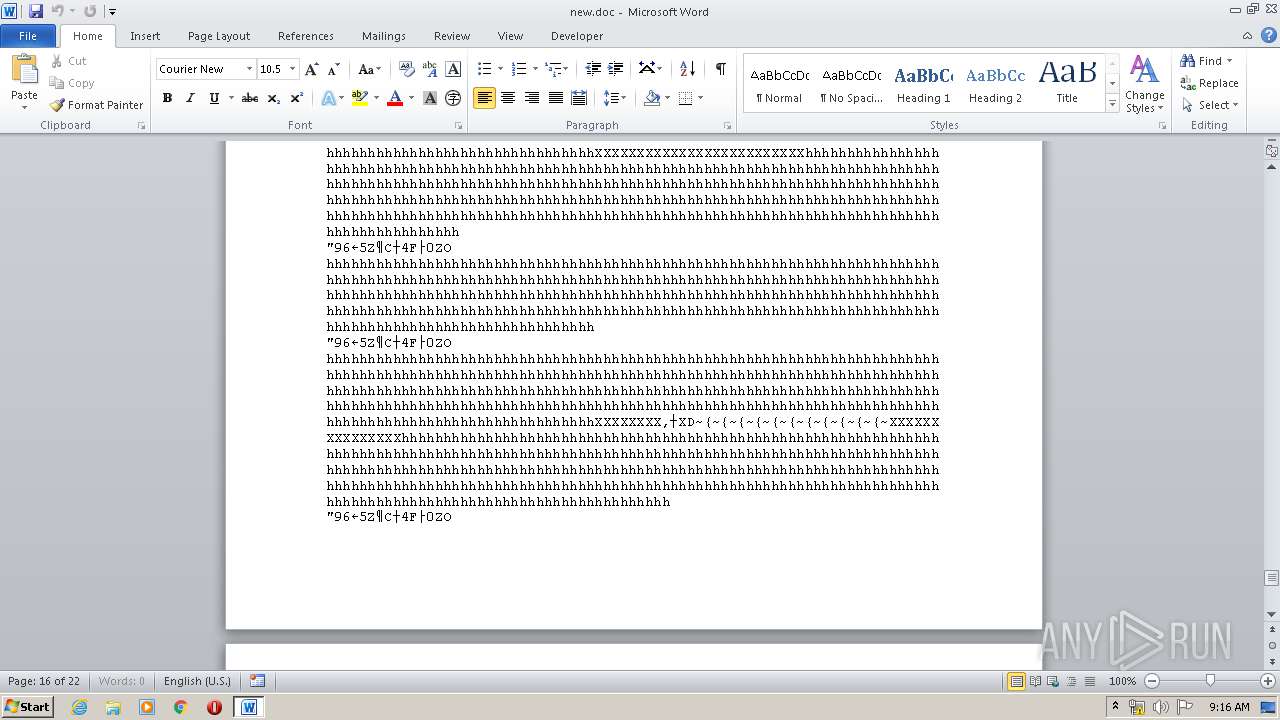Image resolution: width=1280 pixels, height=720 pixels.
Task: Click the Shrink Font icon
Action: click(334, 69)
